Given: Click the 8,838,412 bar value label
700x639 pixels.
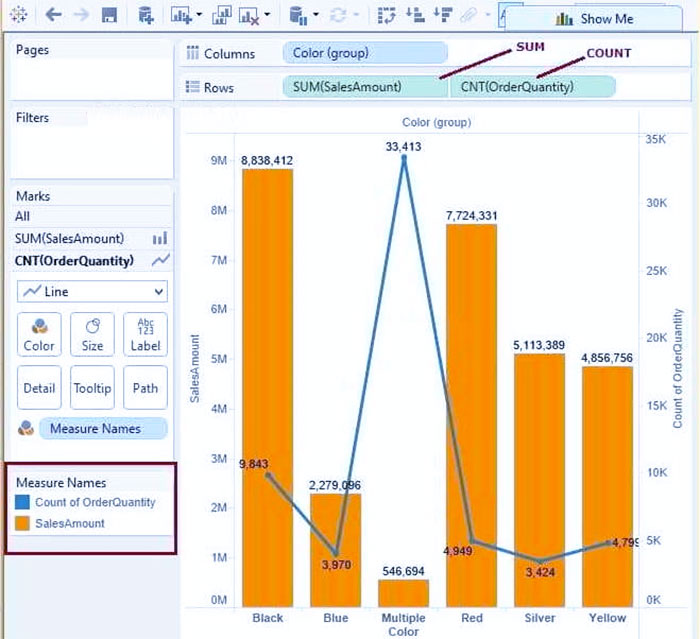Looking at the screenshot, I should pyautogui.click(x=267, y=160).
